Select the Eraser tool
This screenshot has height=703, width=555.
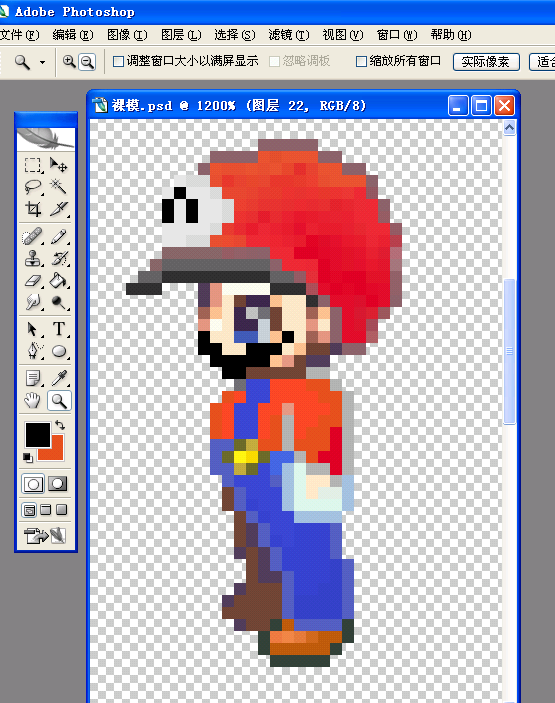[33, 281]
